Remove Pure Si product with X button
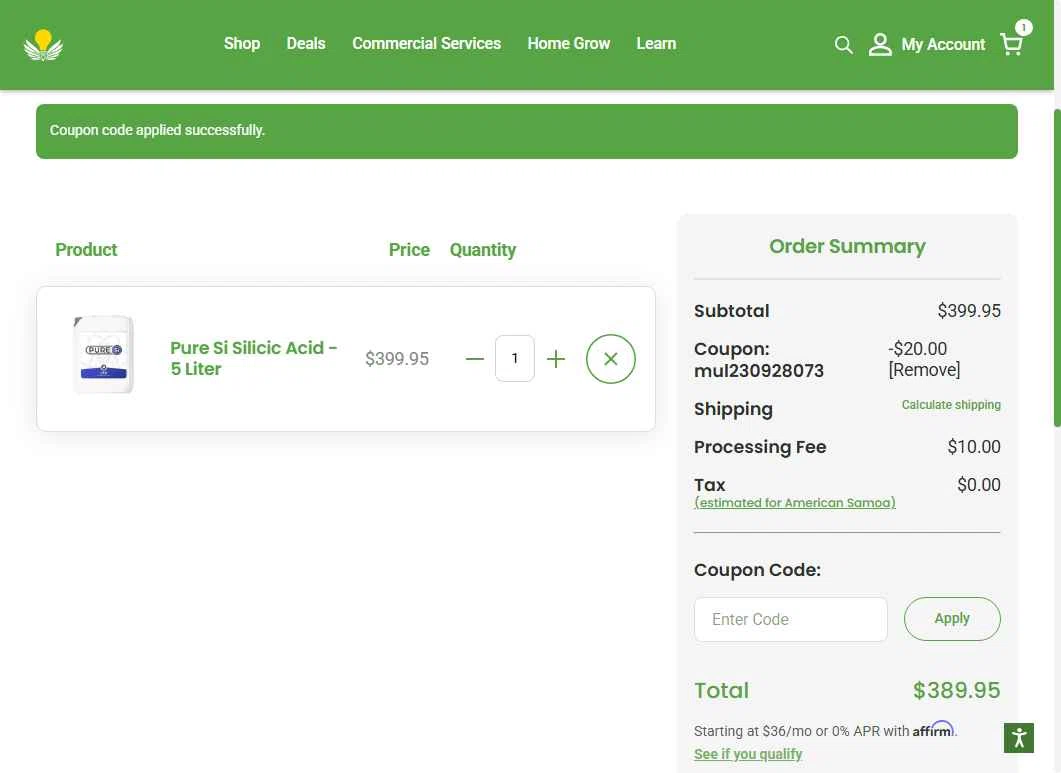Image resolution: width=1061 pixels, height=773 pixels. (x=610, y=359)
